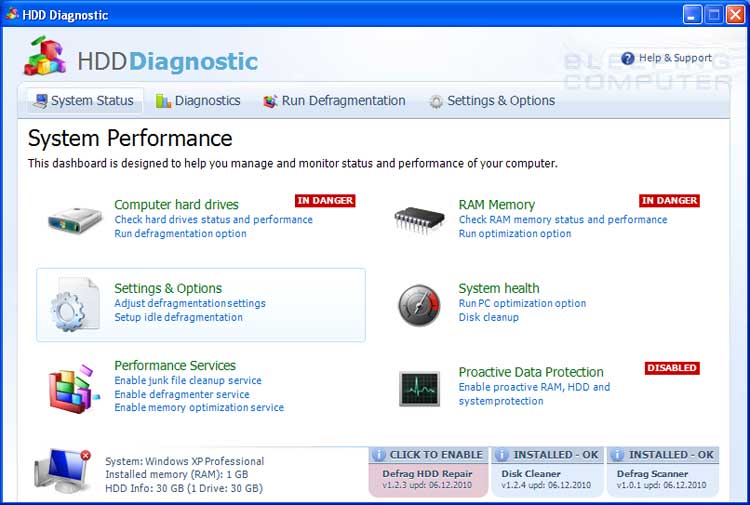The width and height of the screenshot is (750, 505).
Task: Click the Proactive Data Protection monitor icon
Action: (x=419, y=388)
